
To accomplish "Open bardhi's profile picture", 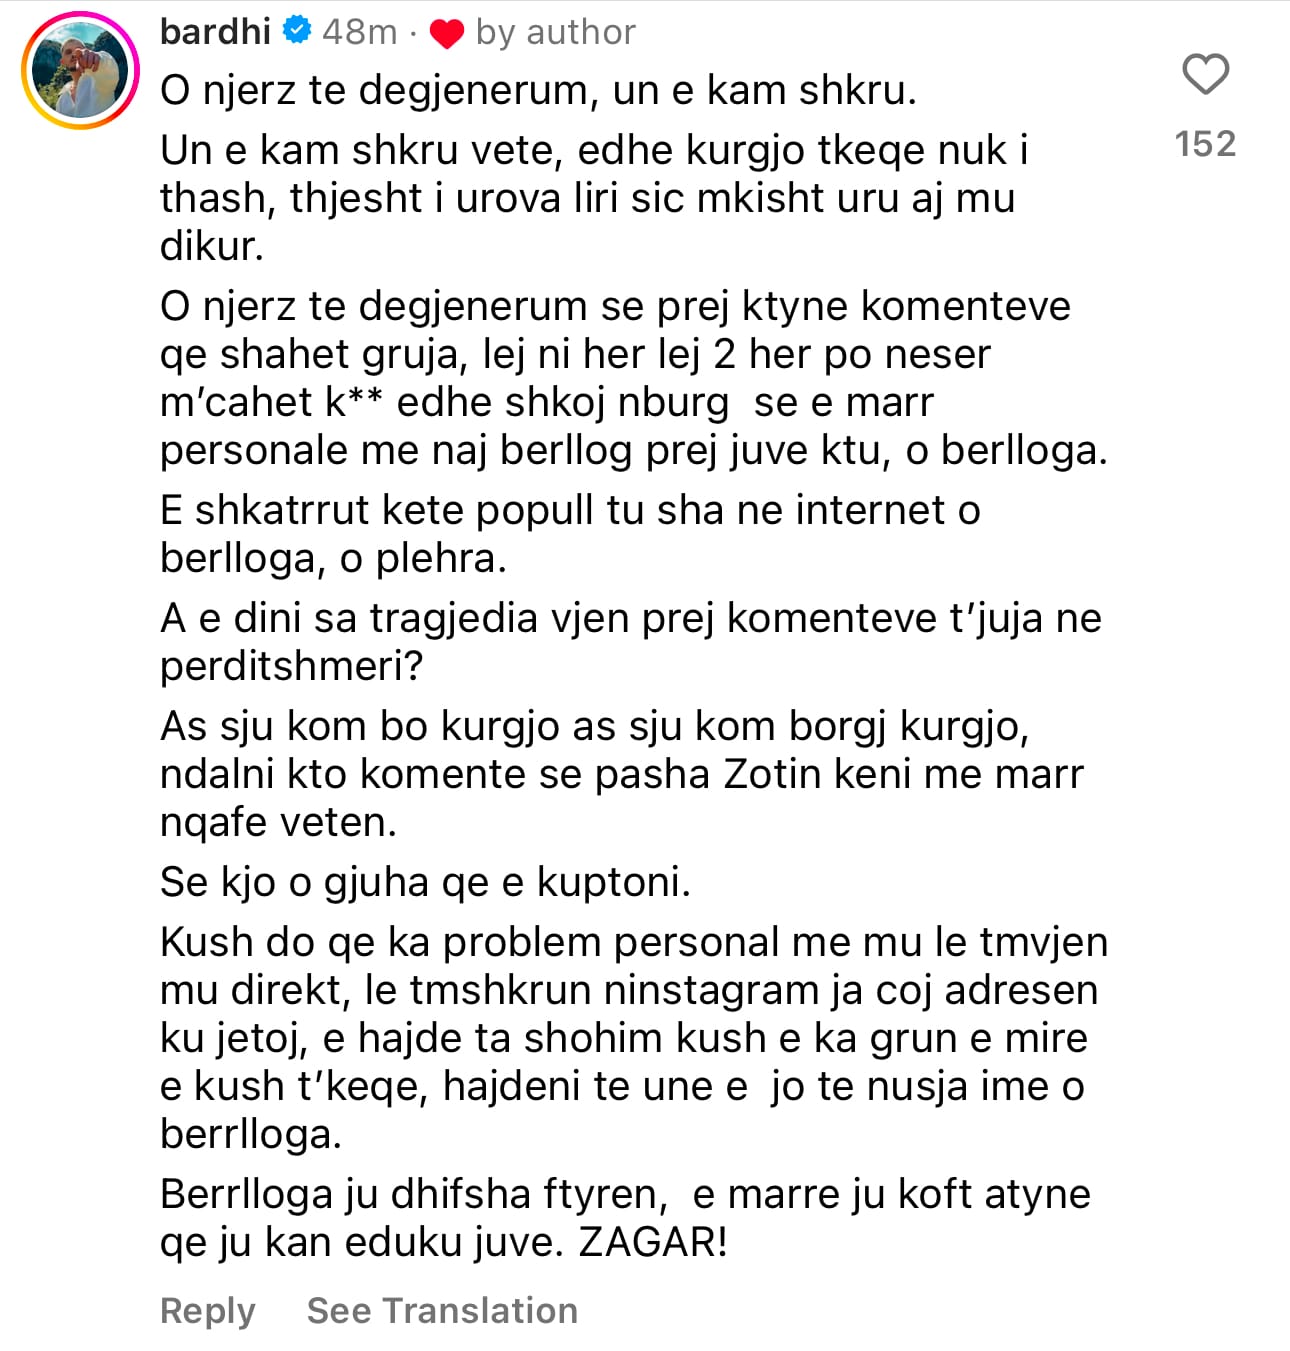I will click(x=80, y=71).
